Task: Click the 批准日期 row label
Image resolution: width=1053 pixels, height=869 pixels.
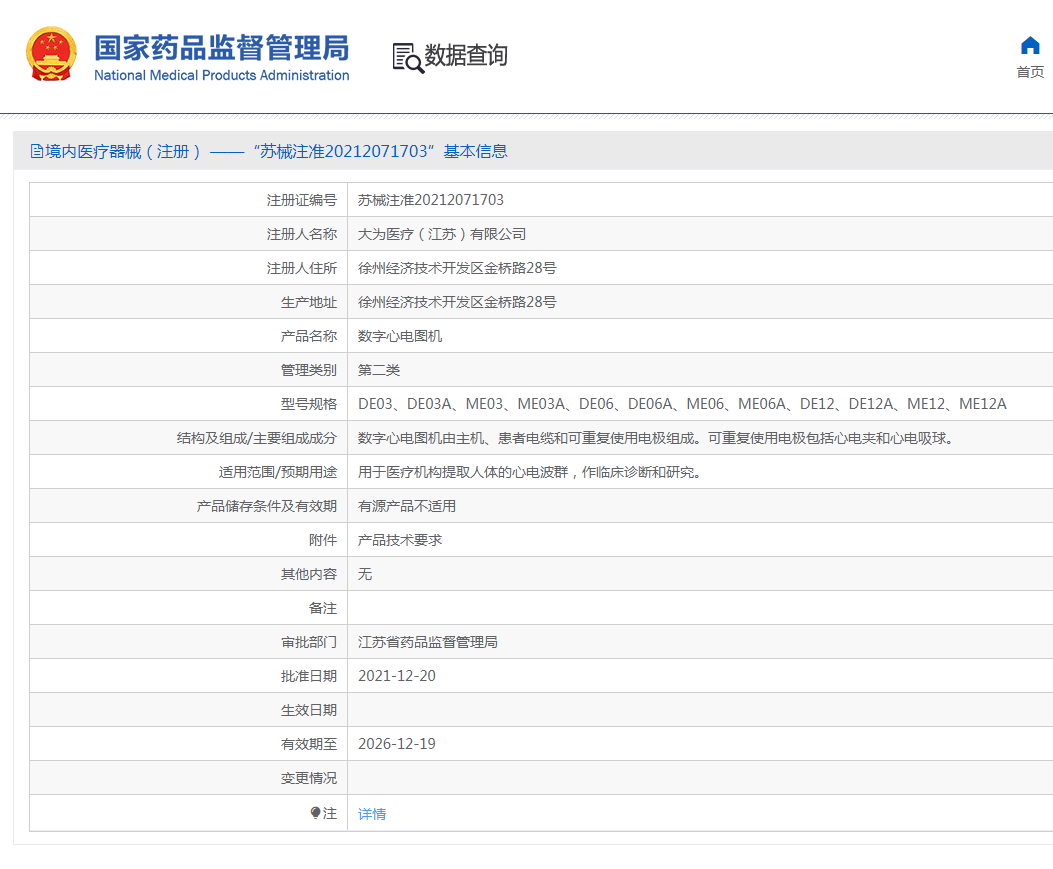Action: 309,676
